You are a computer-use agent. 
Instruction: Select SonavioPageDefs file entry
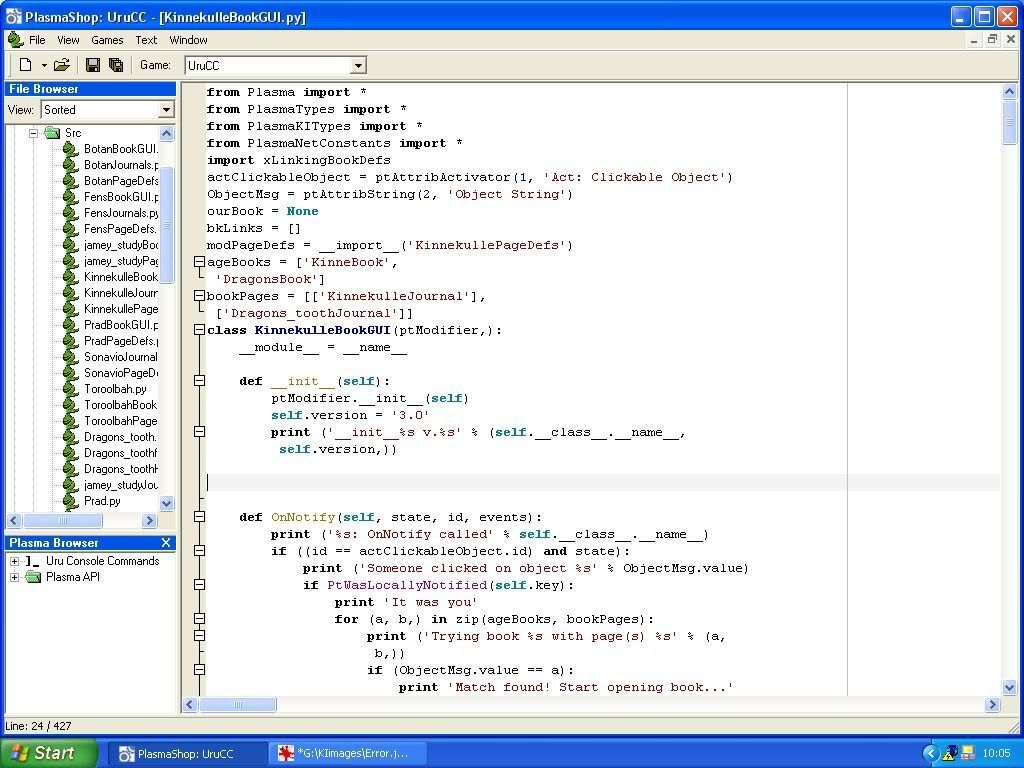coord(121,373)
